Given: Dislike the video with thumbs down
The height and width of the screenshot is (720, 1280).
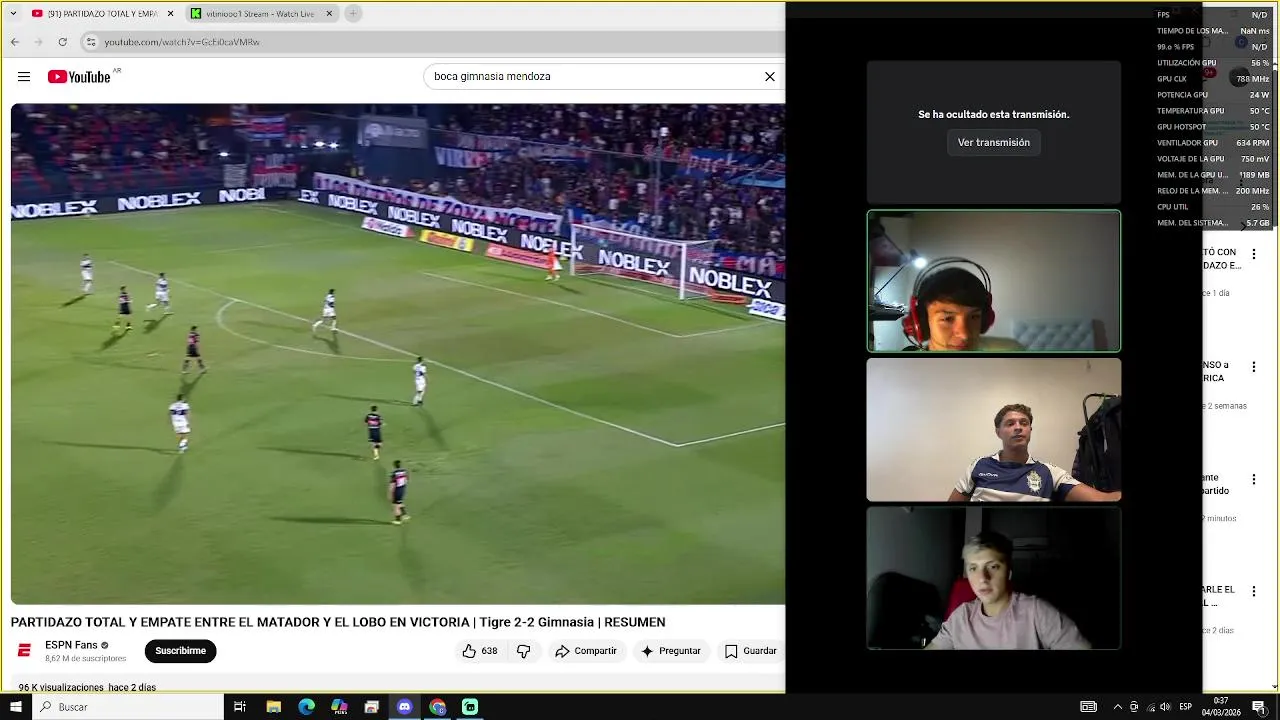Looking at the screenshot, I should click(x=524, y=651).
